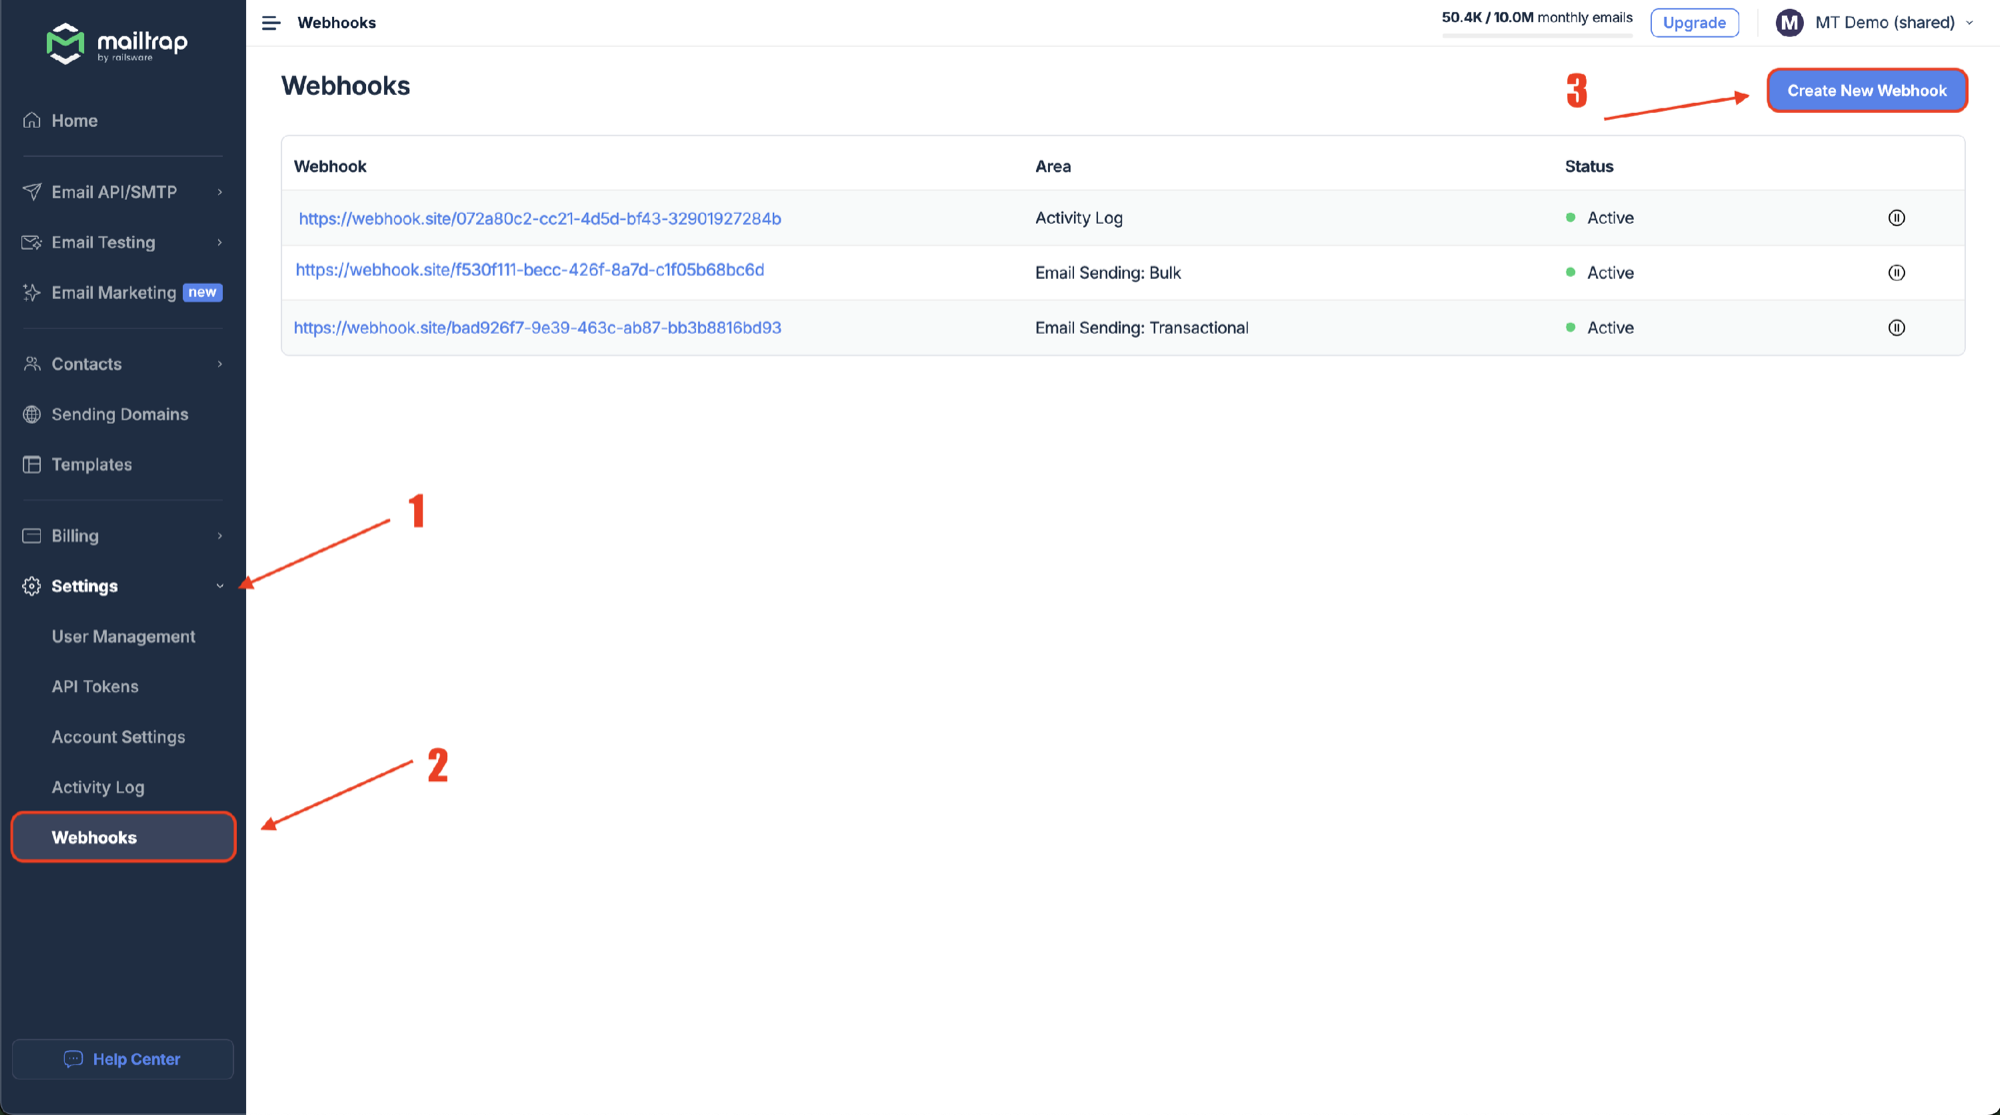
Task: Click the Sending Domains globe icon
Action: (x=32, y=414)
